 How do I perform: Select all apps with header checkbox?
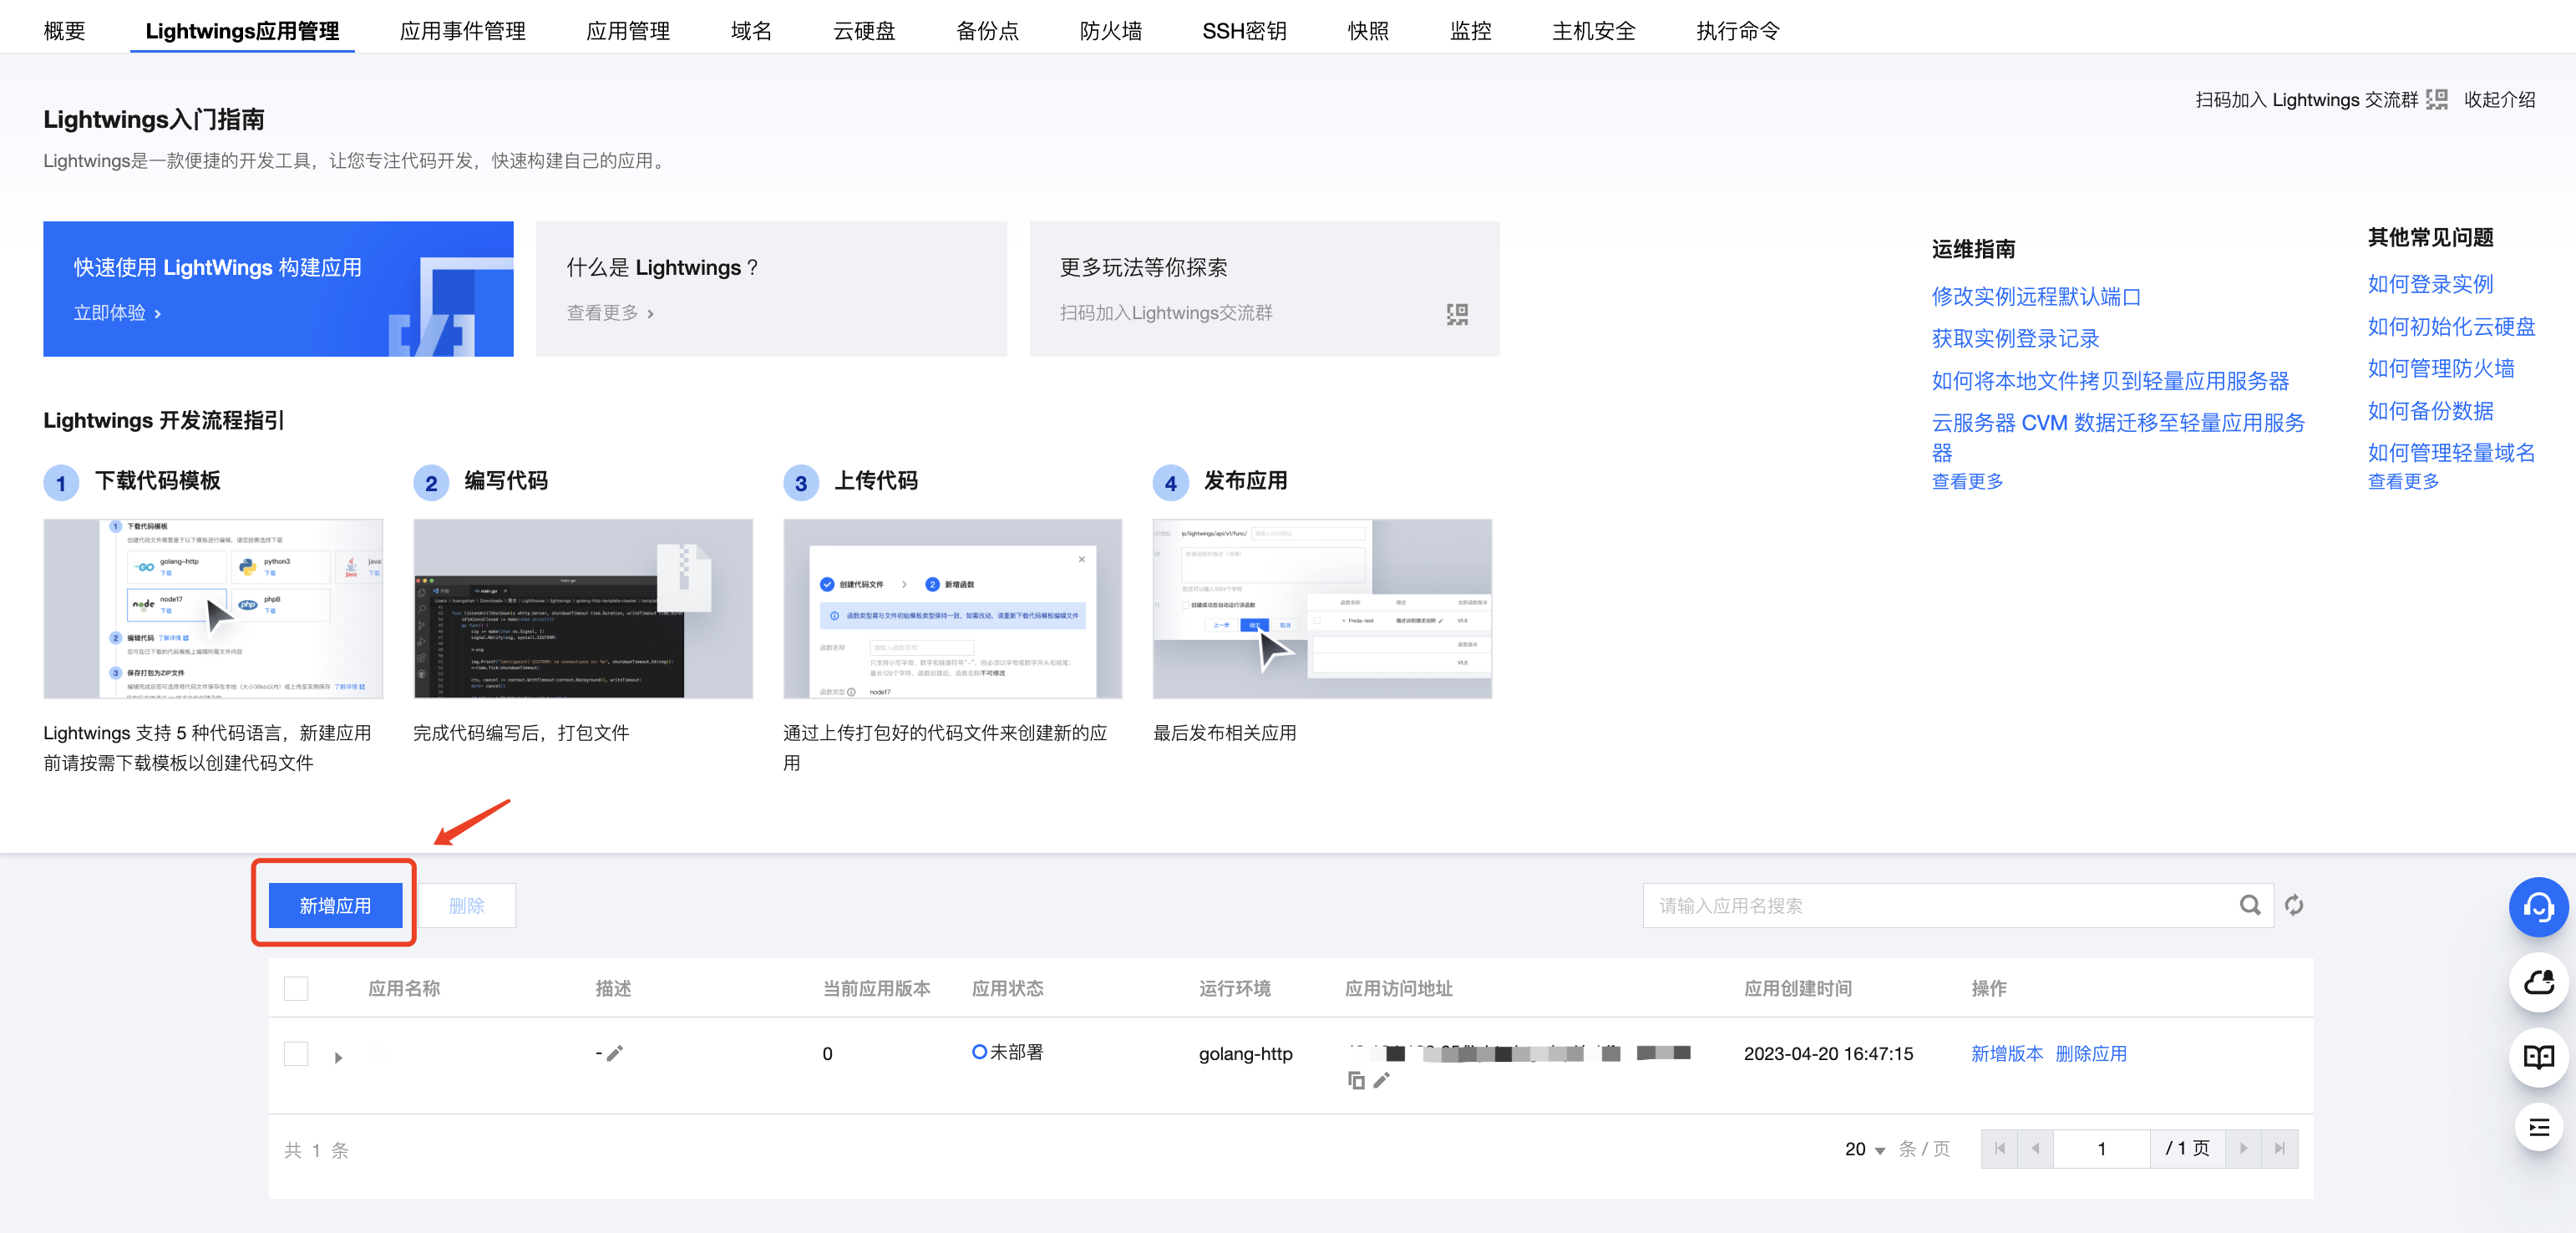(296, 988)
